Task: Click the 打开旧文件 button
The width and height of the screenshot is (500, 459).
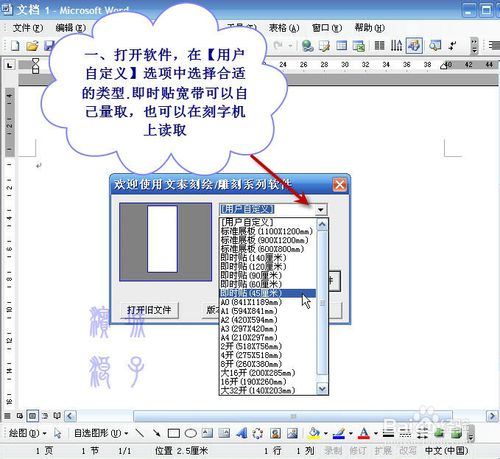Action: (x=149, y=310)
